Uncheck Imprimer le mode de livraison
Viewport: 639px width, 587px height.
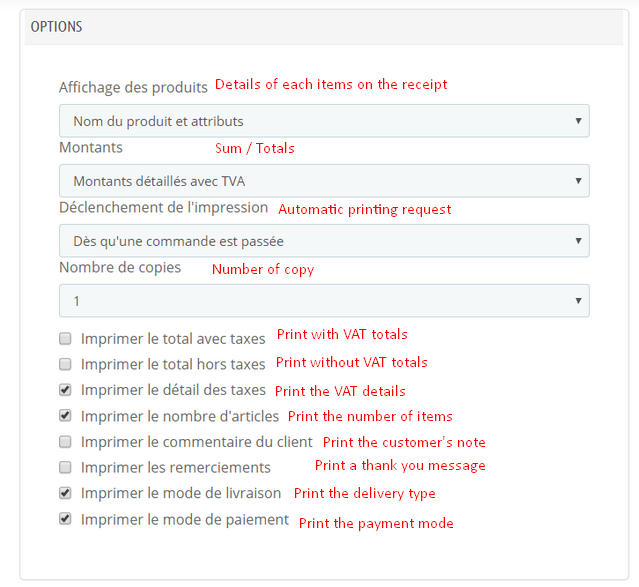click(x=65, y=493)
